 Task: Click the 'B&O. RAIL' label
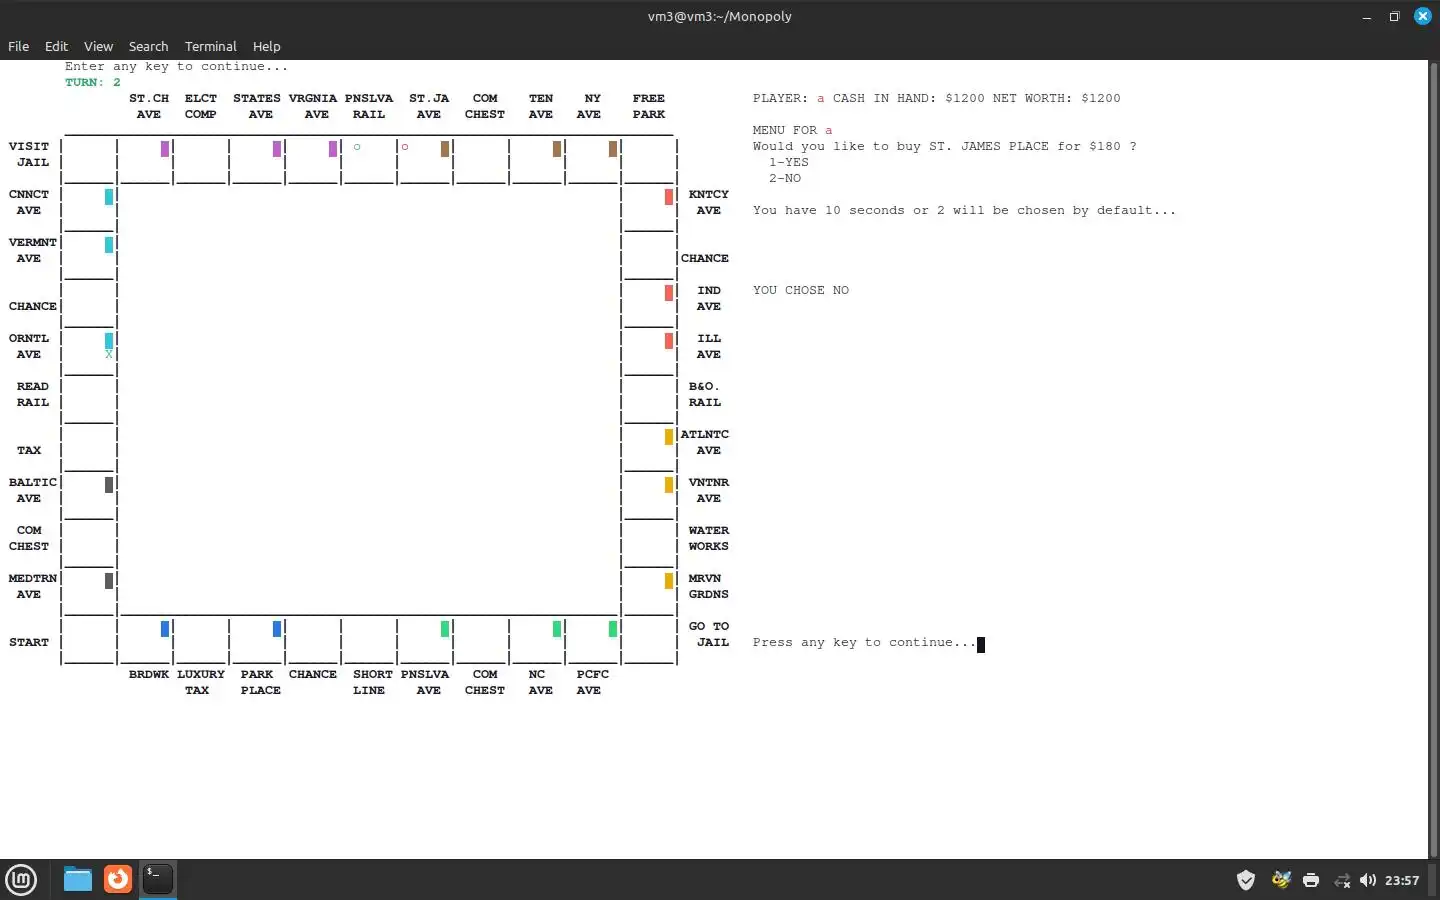pos(705,394)
